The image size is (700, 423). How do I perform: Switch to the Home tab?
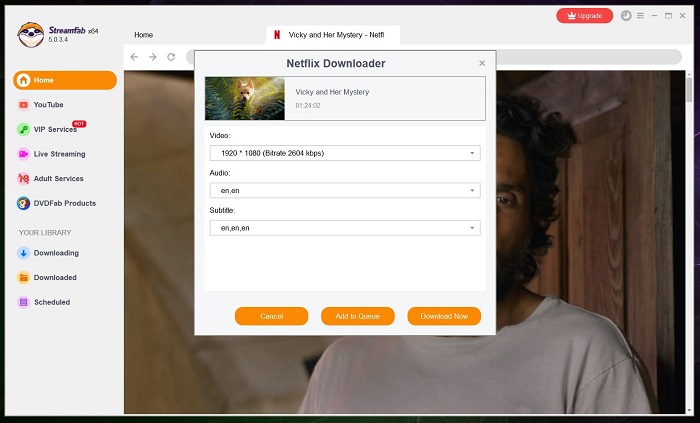(x=143, y=35)
